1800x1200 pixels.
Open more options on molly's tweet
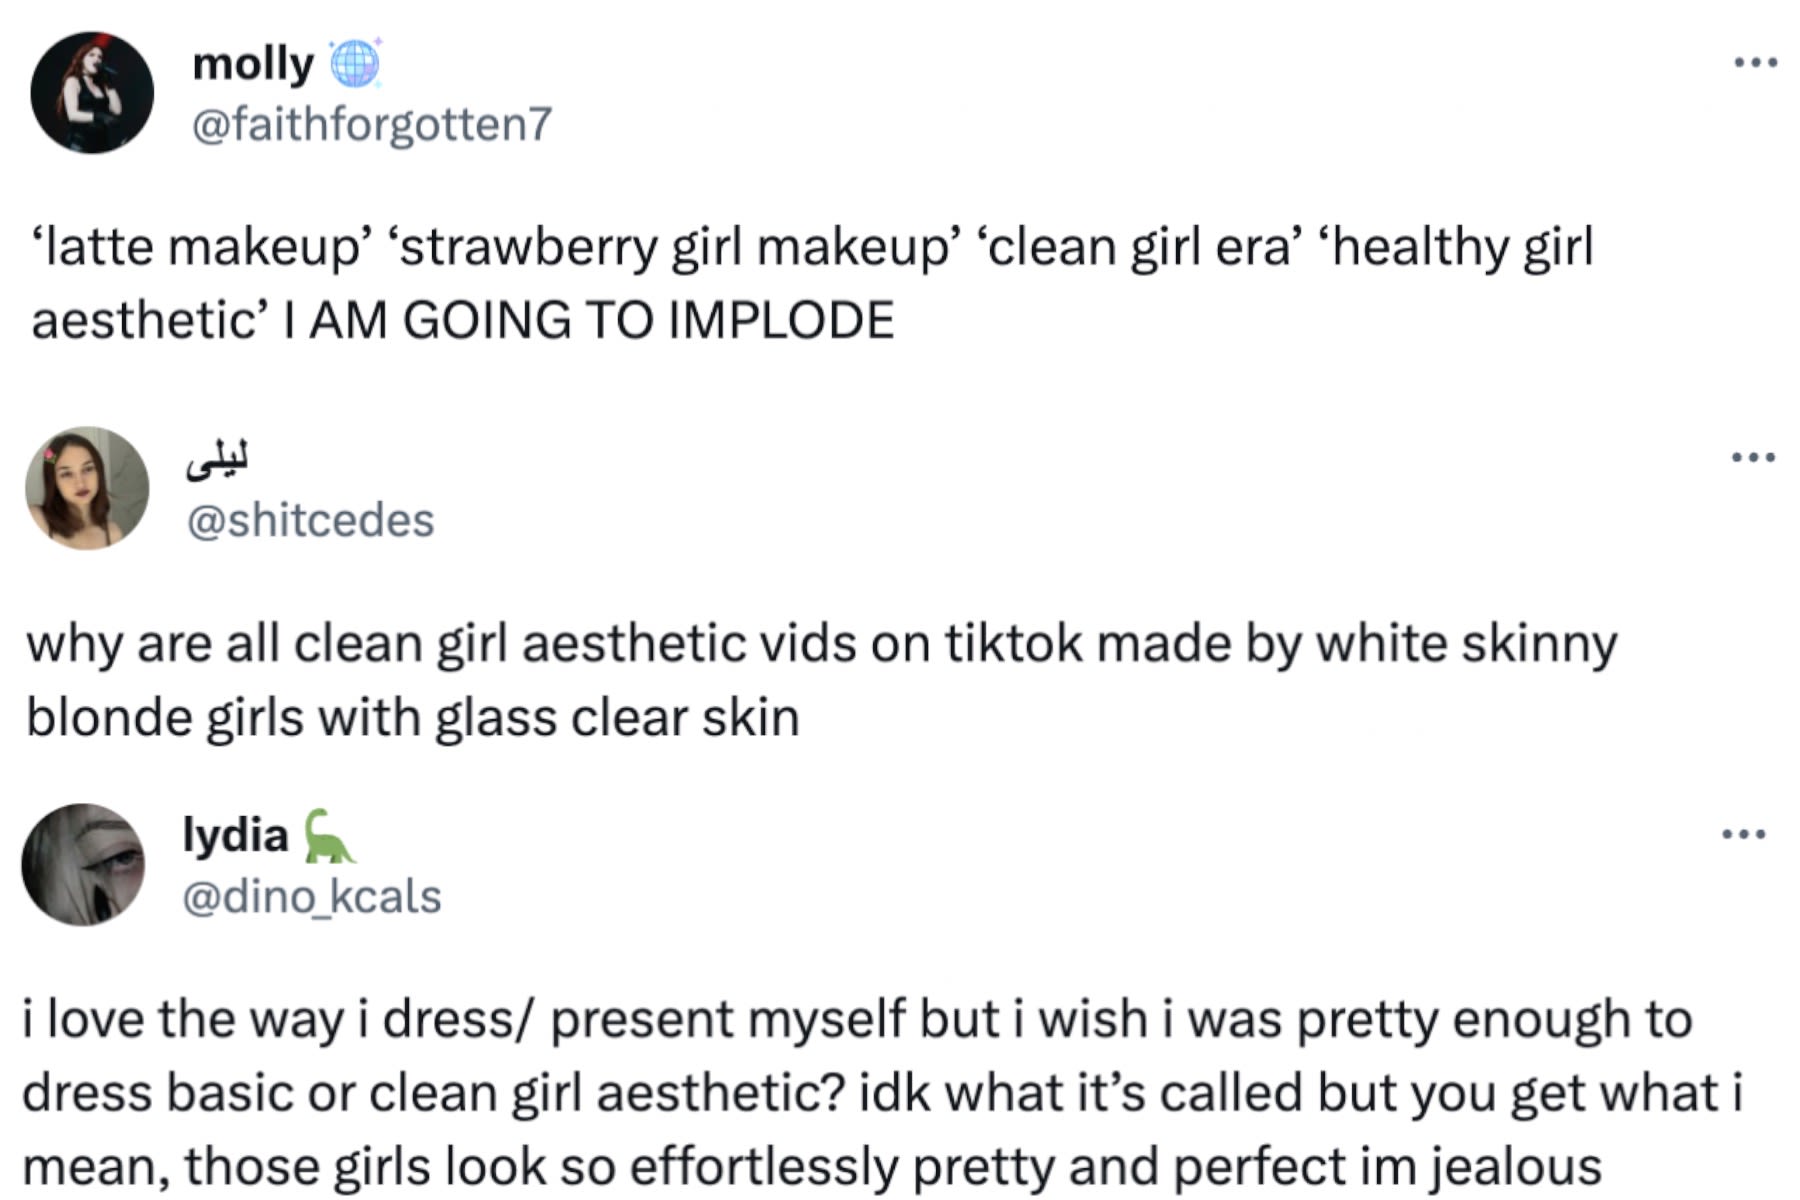(1755, 63)
